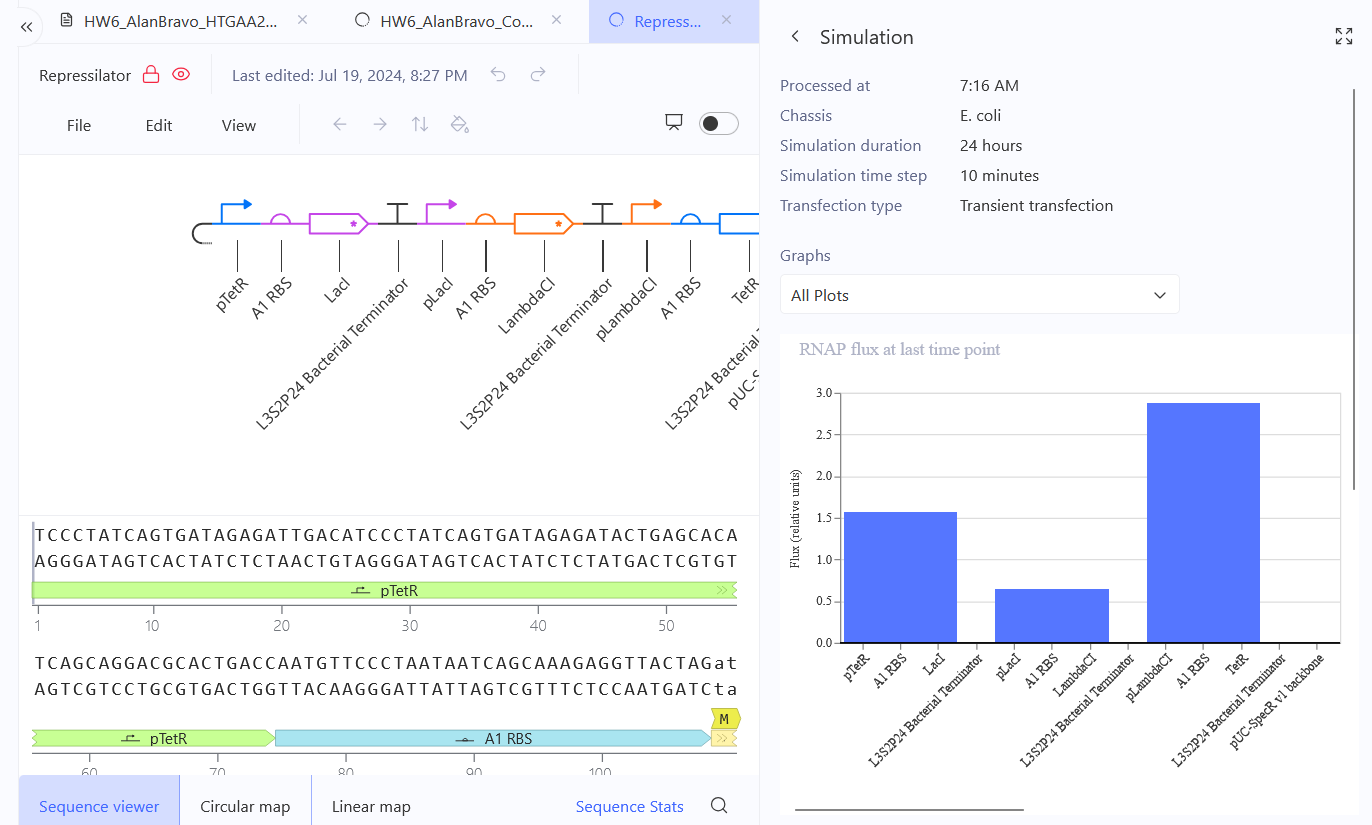
Task: Close the HW6_AlanBravo_HTGAA2 tab
Action: [x=303, y=20]
